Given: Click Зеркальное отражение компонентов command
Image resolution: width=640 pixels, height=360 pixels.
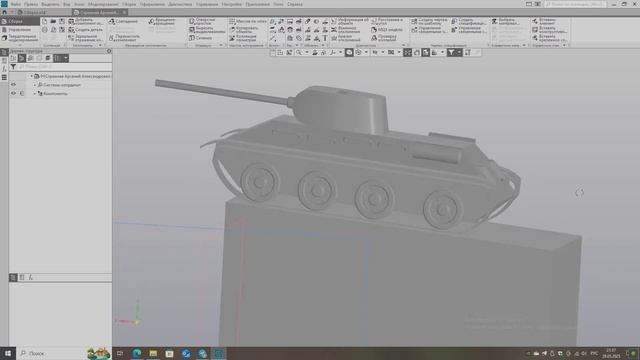Looking at the screenshot, I should [85, 38].
